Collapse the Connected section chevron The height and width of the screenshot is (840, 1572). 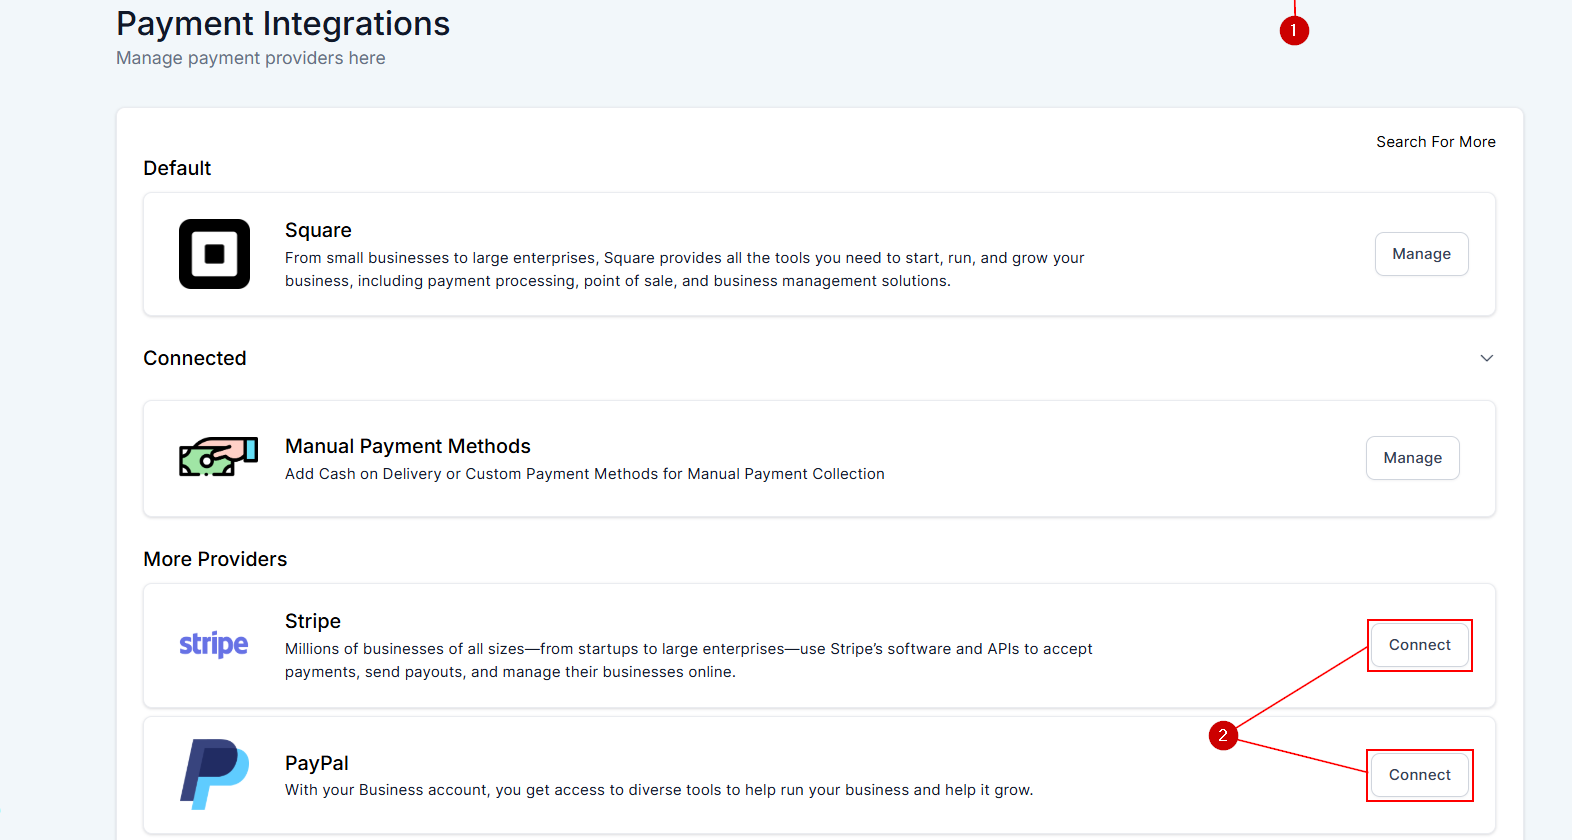1486,358
